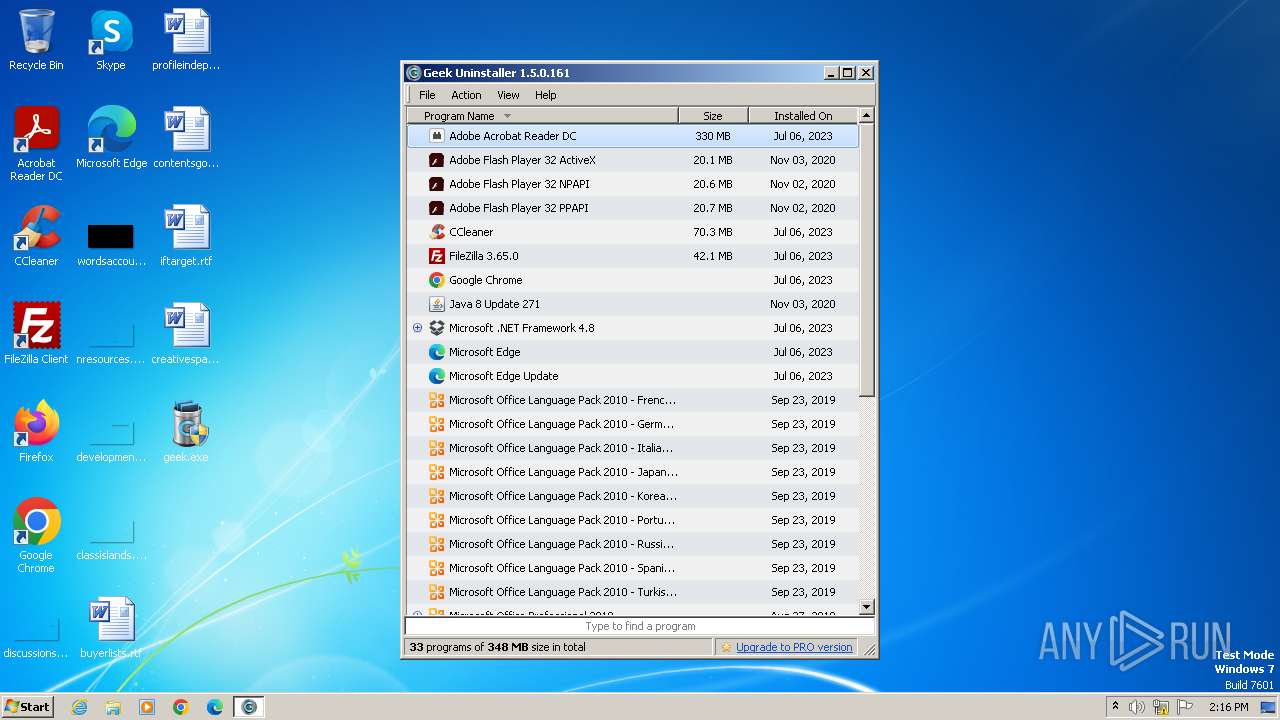1280x720 pixels.
Task: Select the Microsoft Office Language Pack 2010 - Spani... row
Action: tap(632, 568)
